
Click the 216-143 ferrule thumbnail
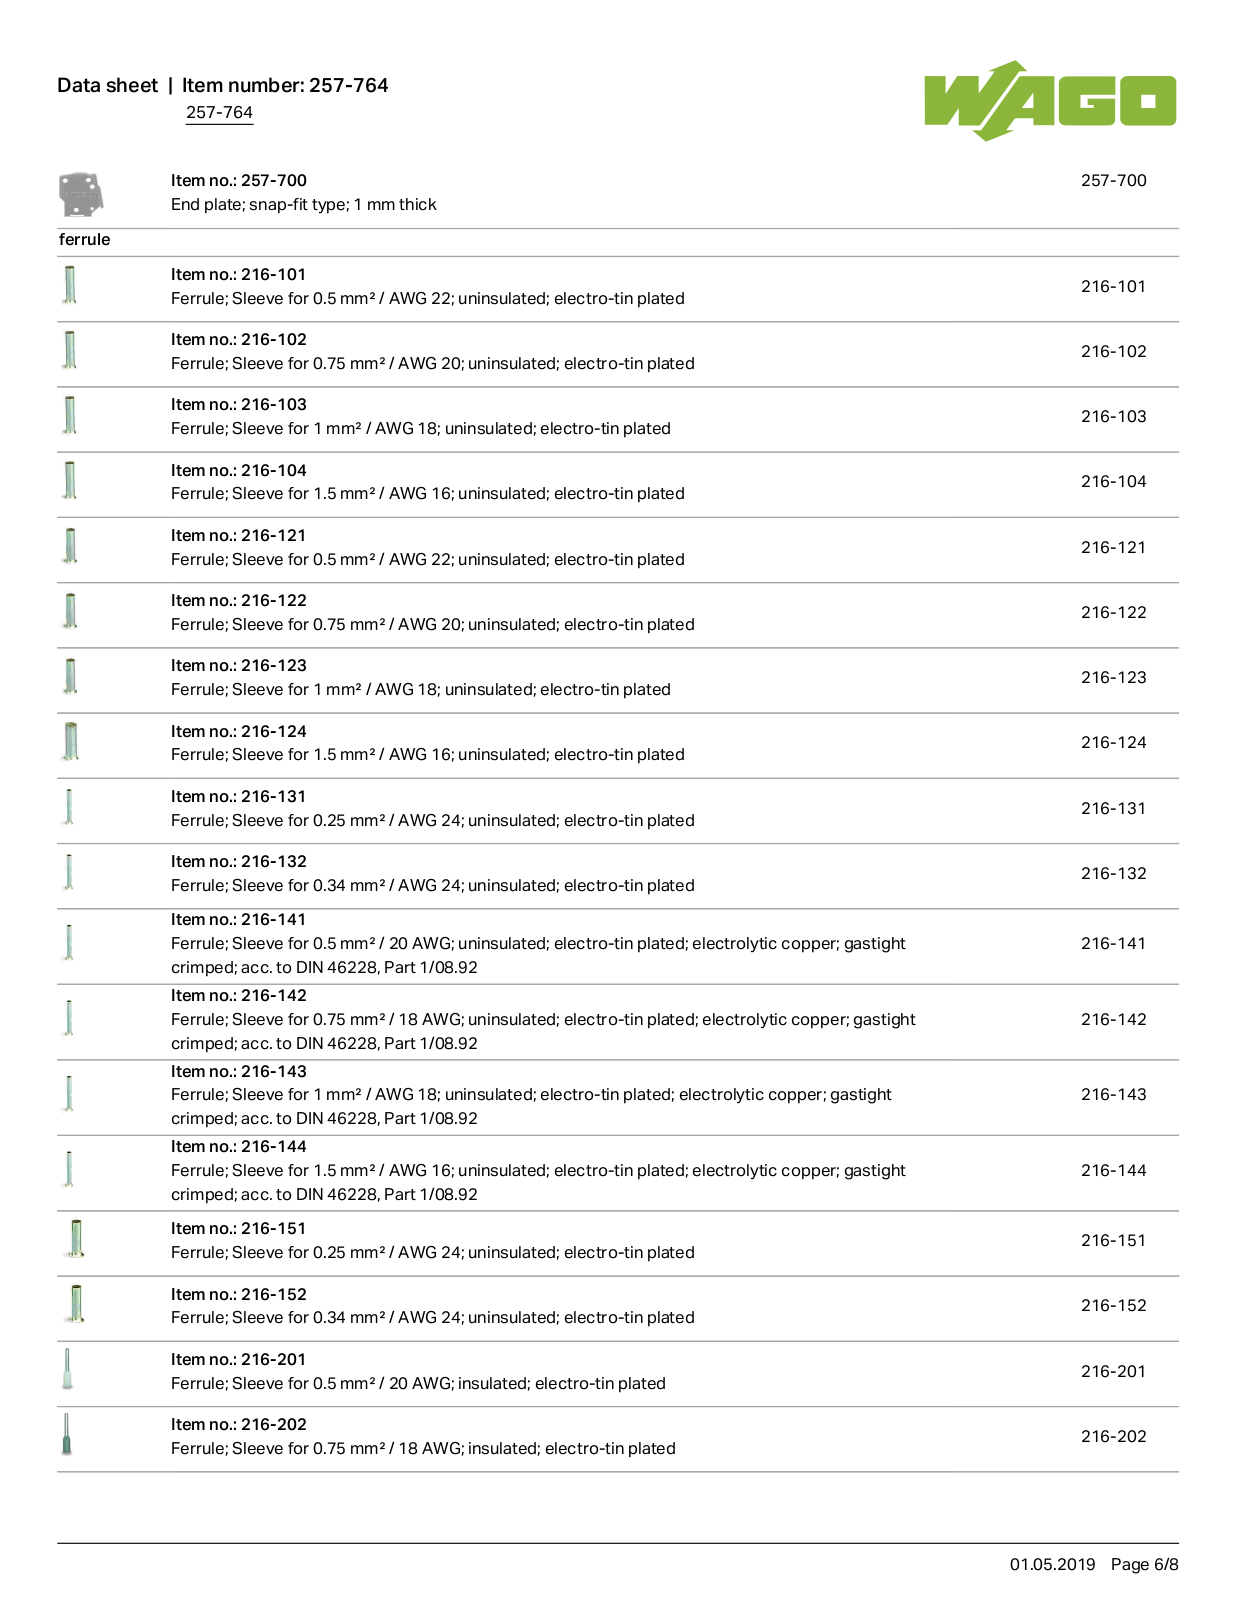[x=69, y=1093]
